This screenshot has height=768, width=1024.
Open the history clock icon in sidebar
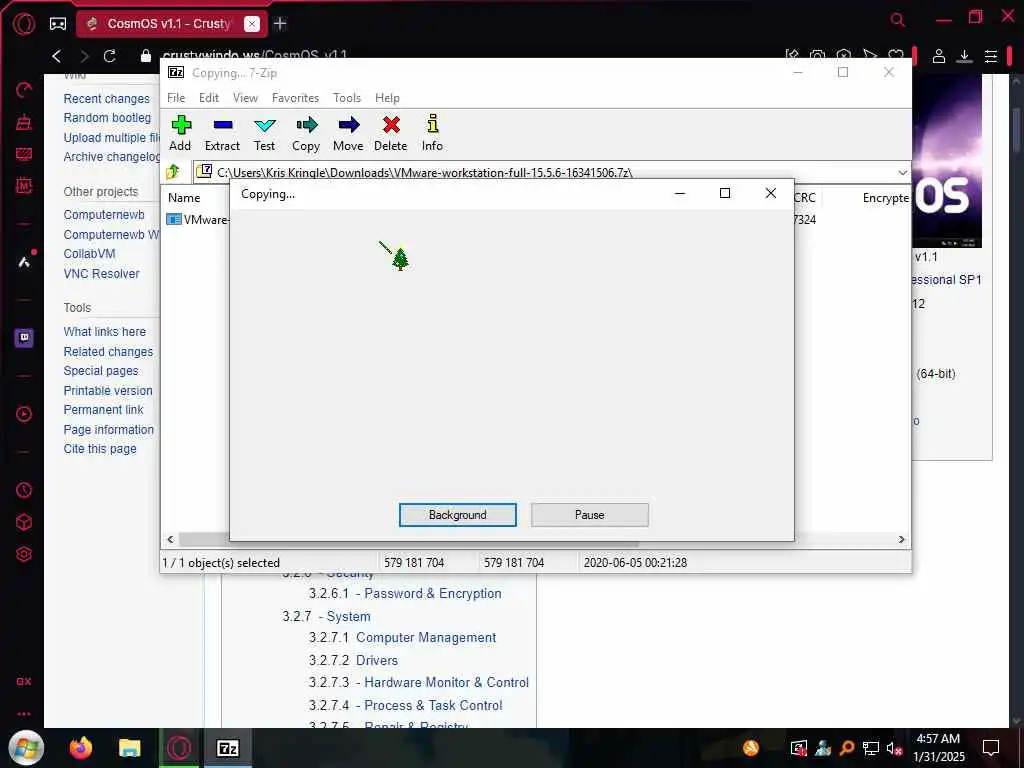point(24,490)
